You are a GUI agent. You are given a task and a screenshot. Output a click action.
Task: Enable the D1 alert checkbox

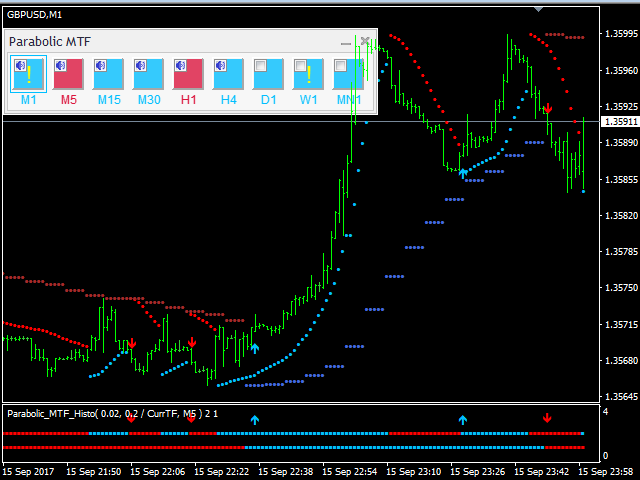[260, 65]
